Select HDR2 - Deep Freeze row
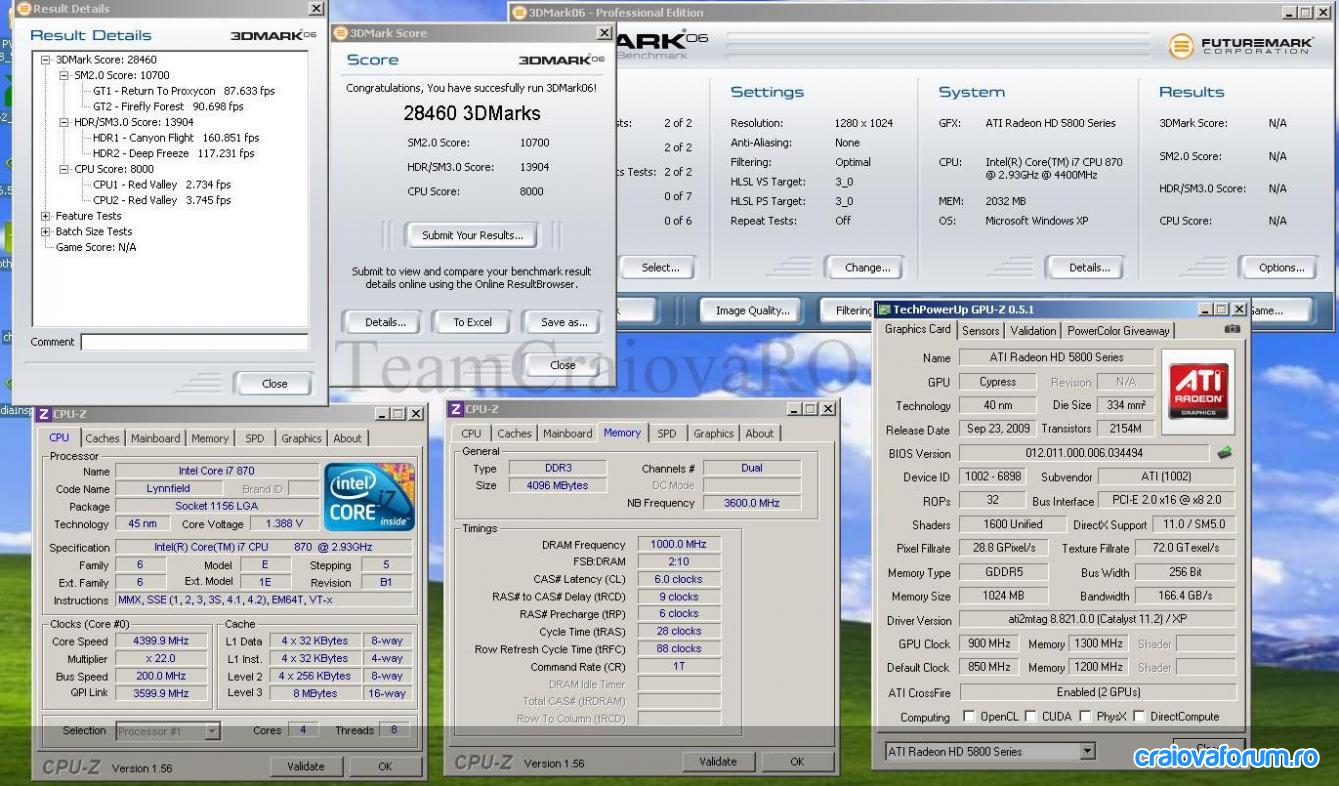Screen dimensions: 1339x786 point(173,153)
